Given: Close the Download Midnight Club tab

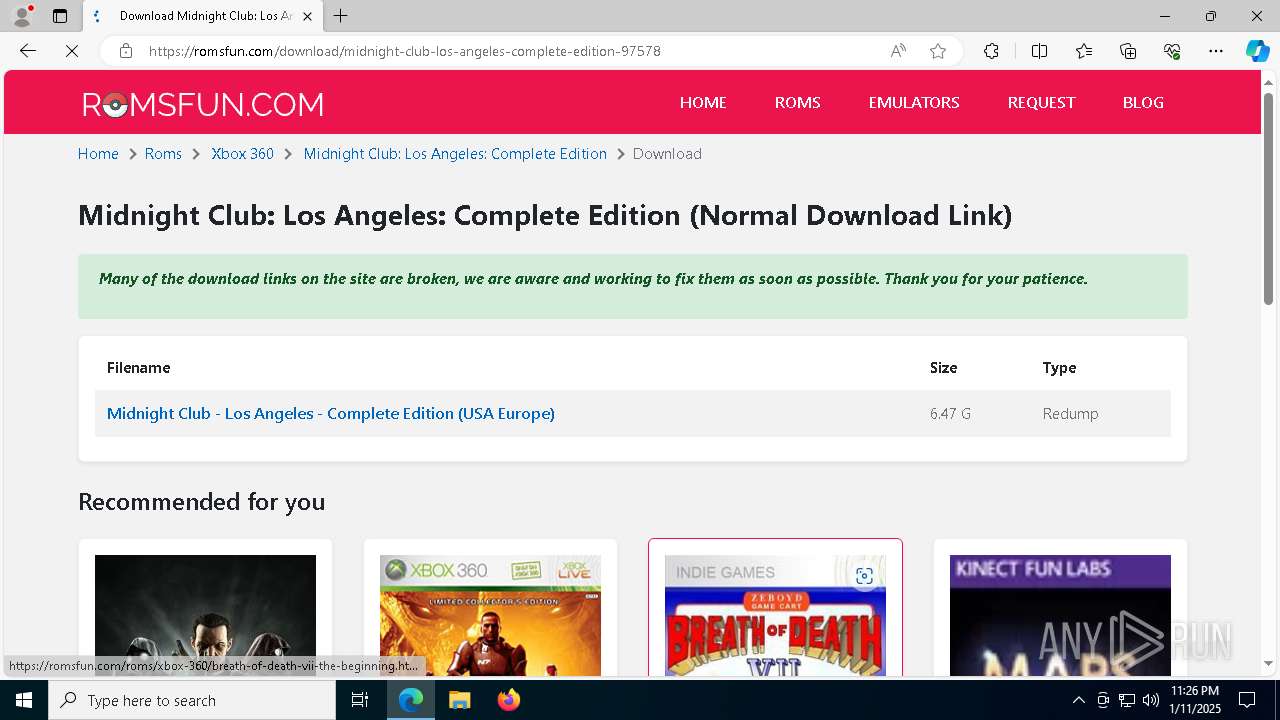Looking at the screenshot, I should [308, 16].
